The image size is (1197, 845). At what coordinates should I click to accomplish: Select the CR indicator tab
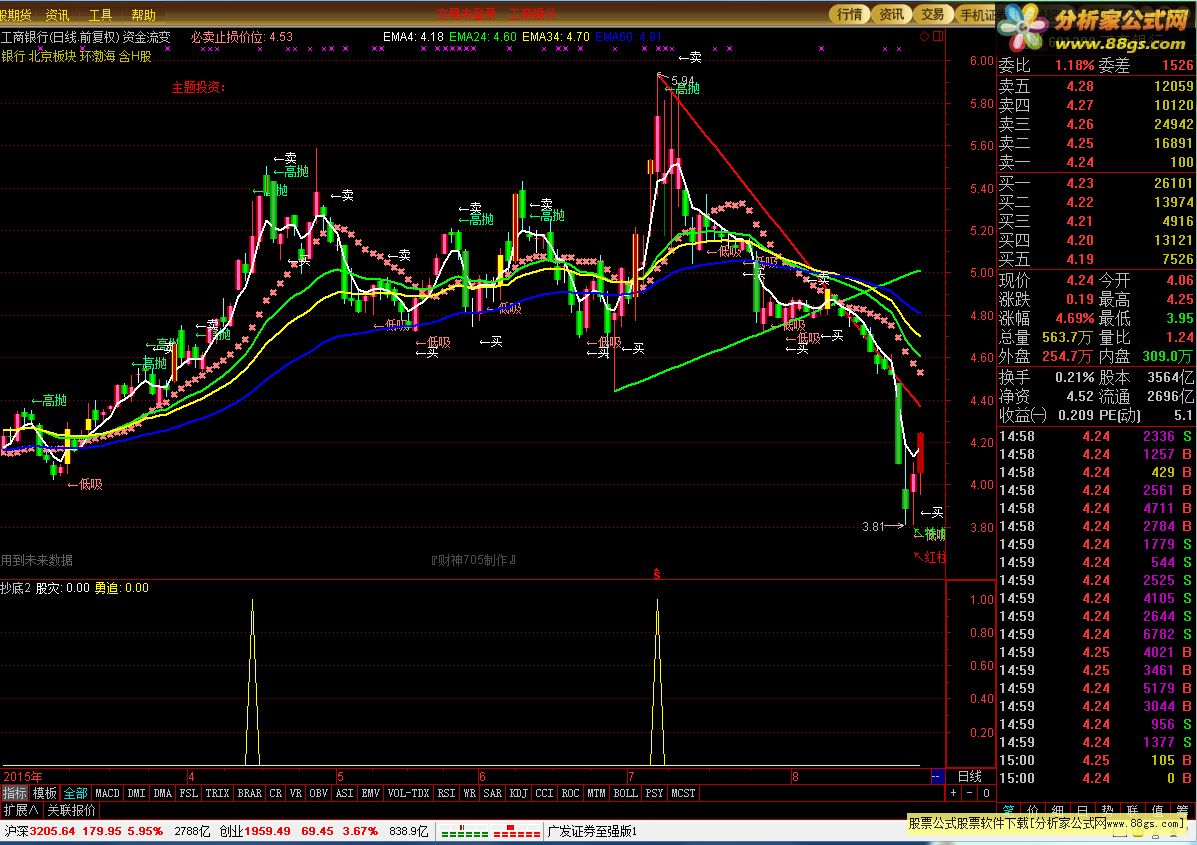(x=276, y=793)
